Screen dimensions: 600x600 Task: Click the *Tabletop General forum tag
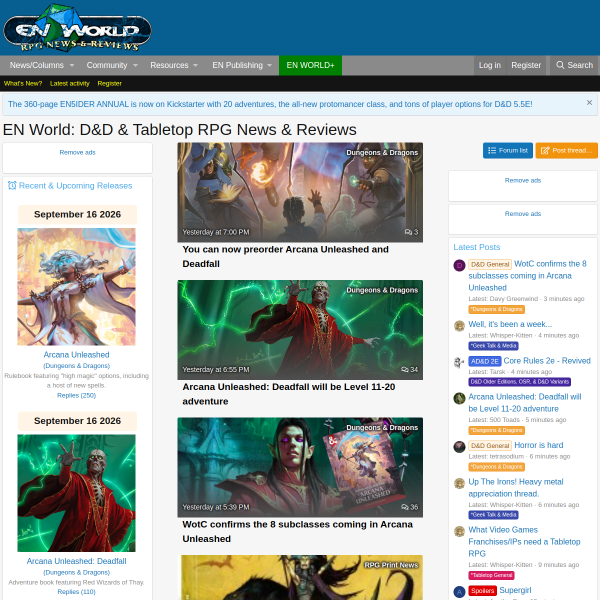(491, 575)
